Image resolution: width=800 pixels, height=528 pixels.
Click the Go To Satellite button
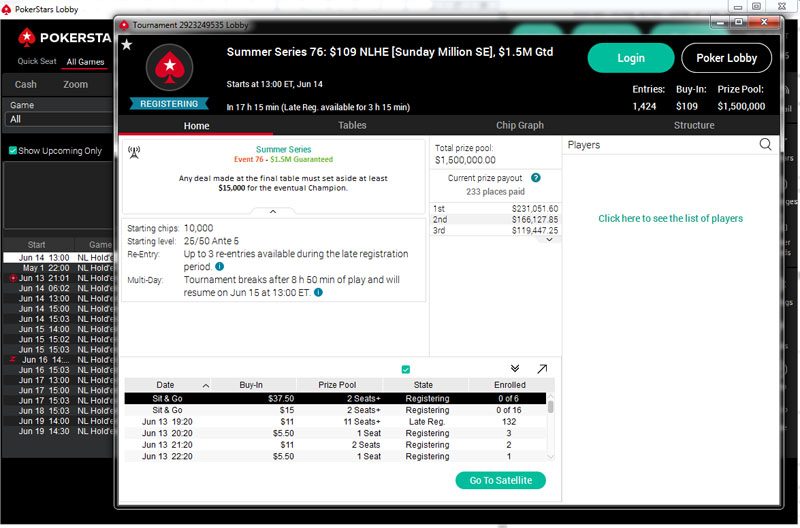pos(501,480)
